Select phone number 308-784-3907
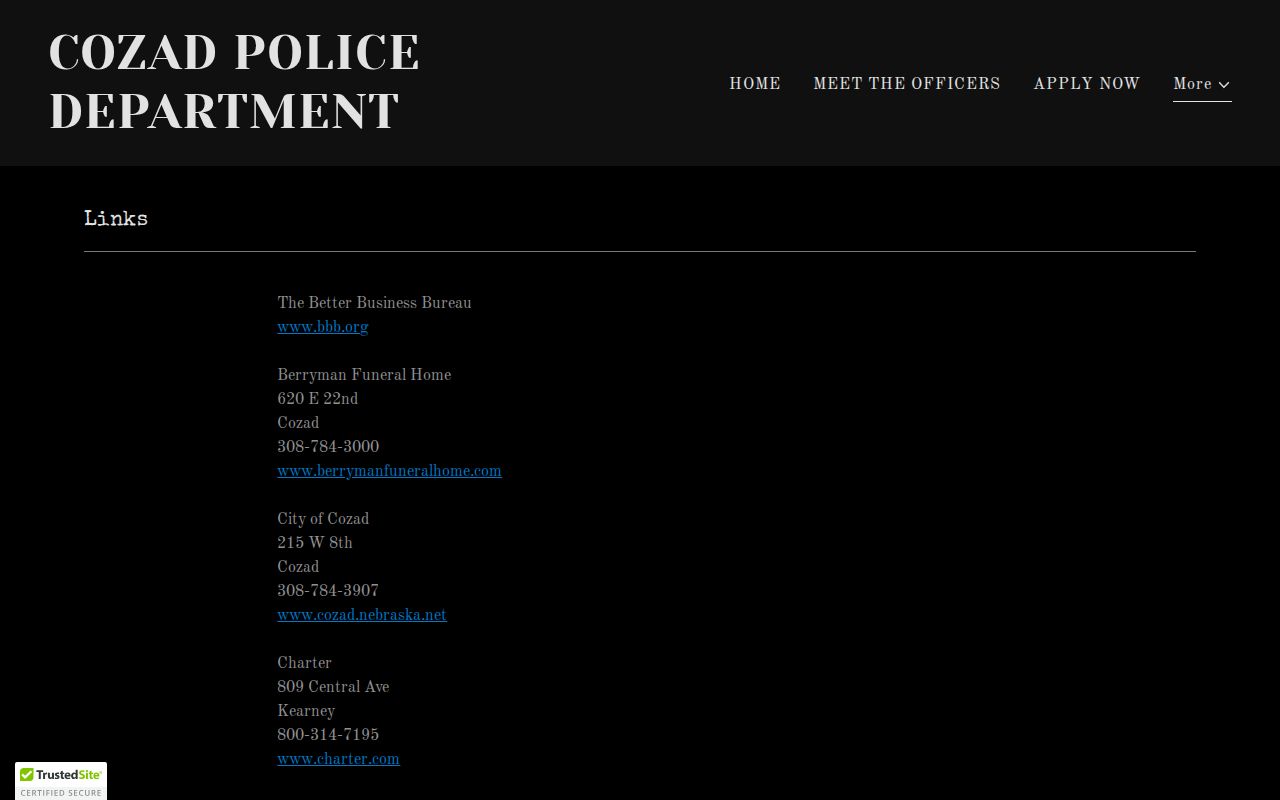Screen dimensions: 1280x800 click(x=328, y=591)
